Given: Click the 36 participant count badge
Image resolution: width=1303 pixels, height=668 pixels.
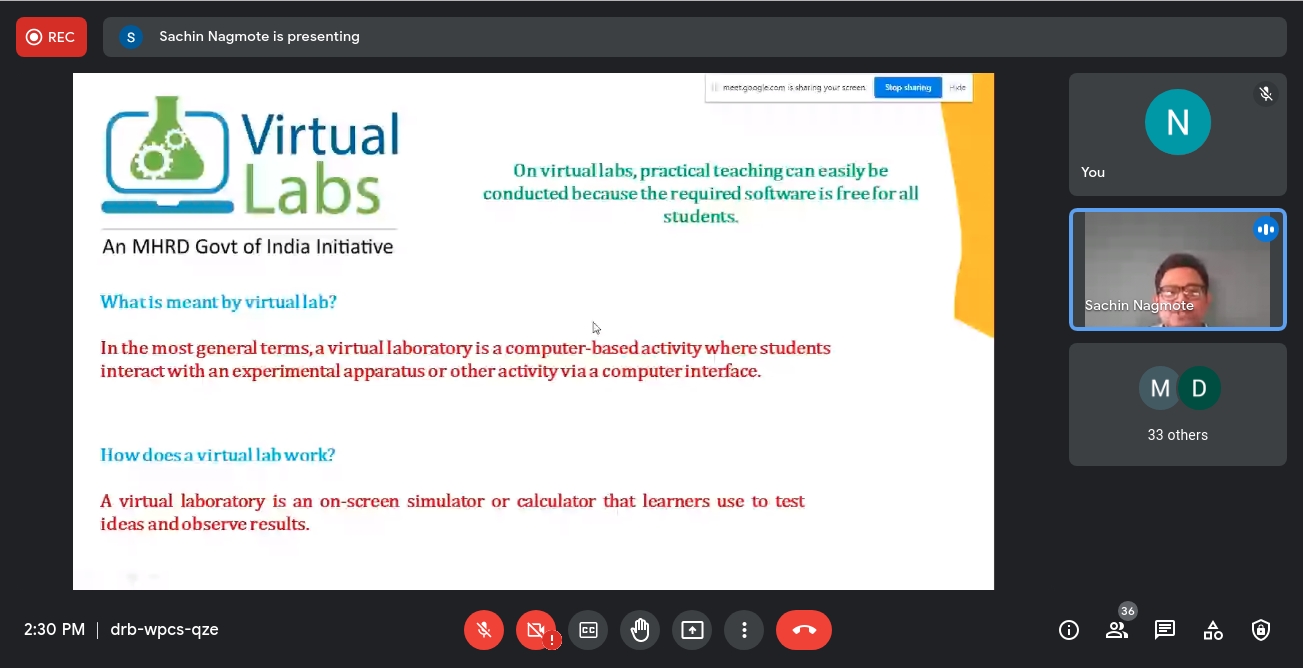Looking at the screenshot, I should click(x=1128, y=611).
